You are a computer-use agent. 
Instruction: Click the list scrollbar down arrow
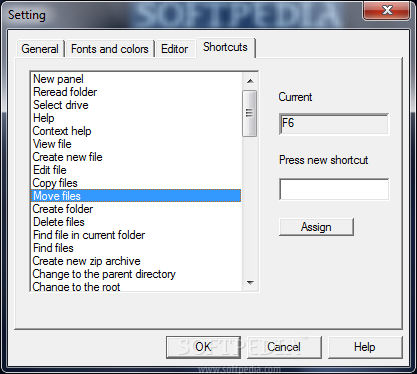coord(250,283)
